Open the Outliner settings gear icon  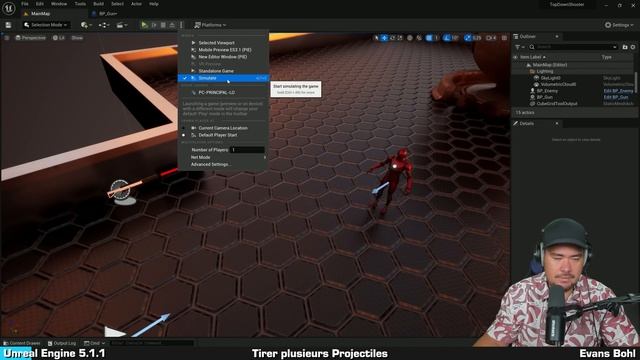[633, 47]
